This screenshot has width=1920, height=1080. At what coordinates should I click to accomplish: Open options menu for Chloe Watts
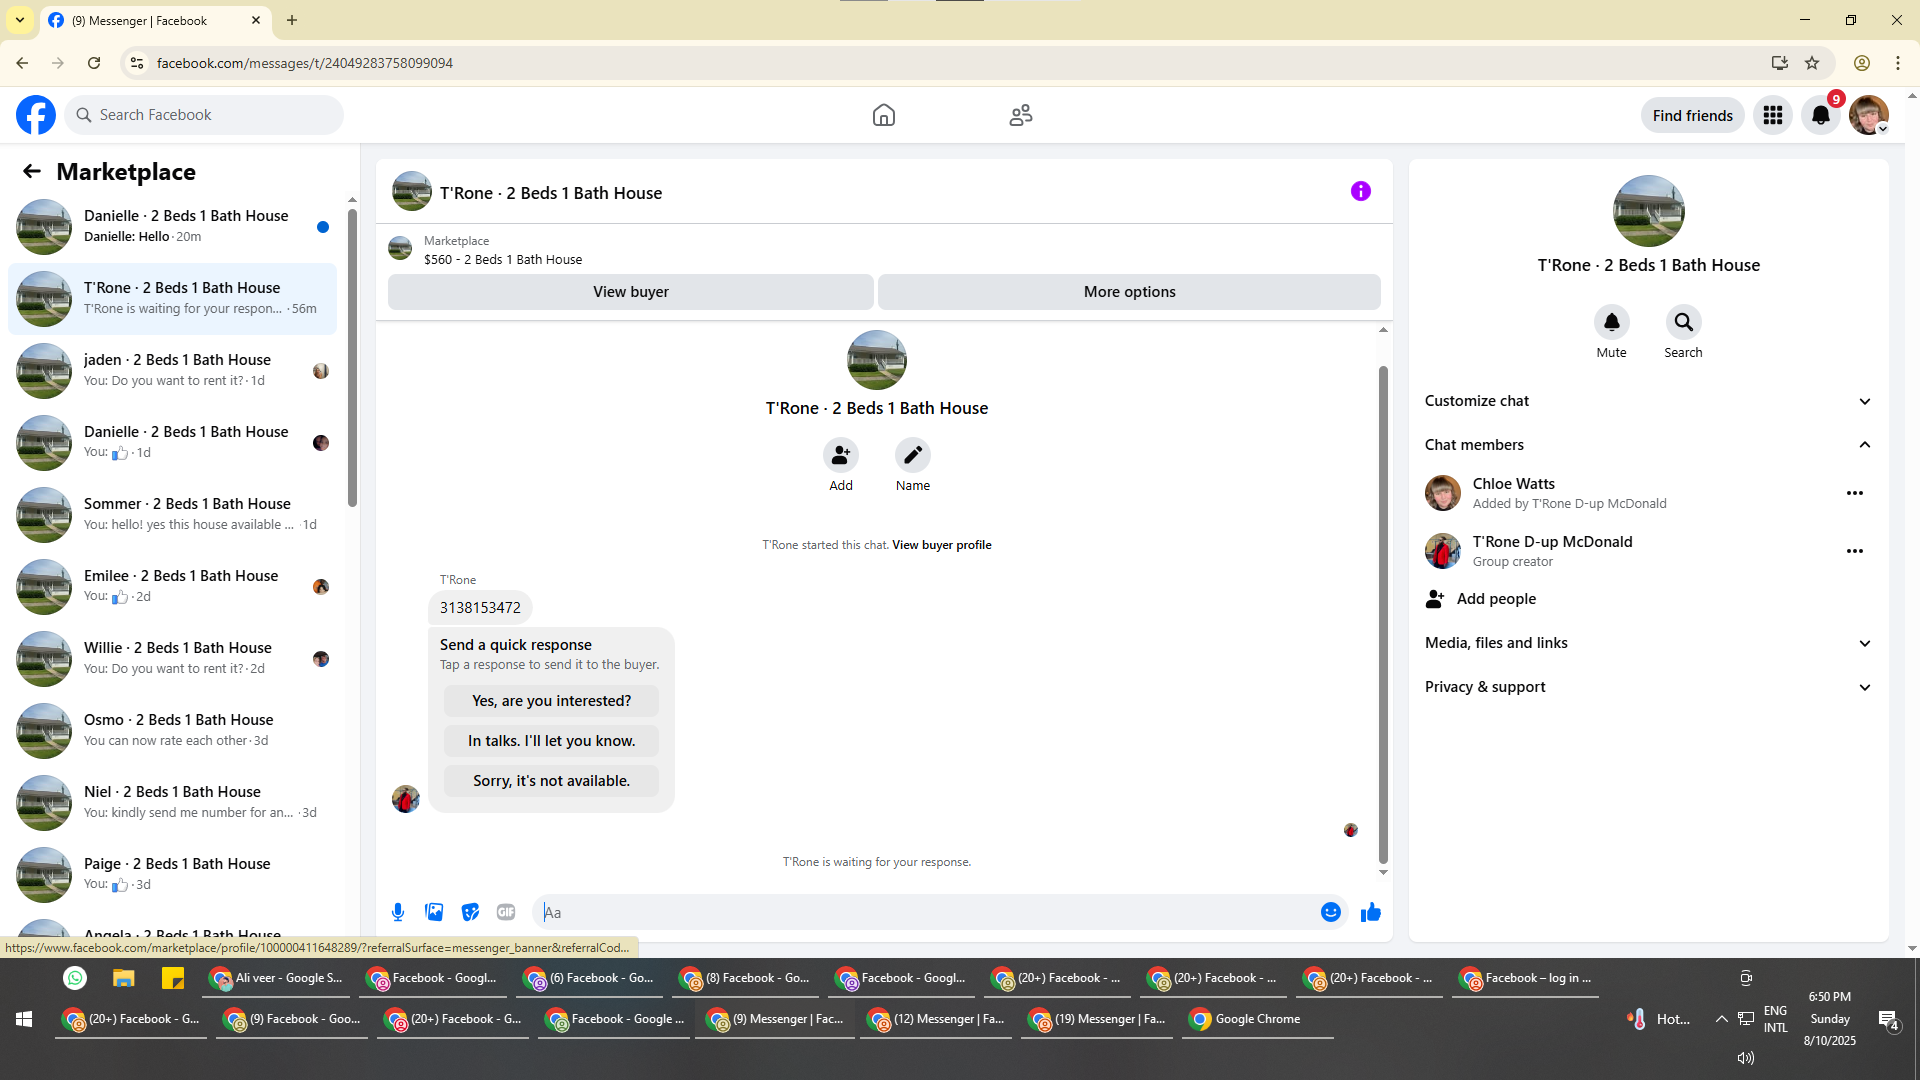1854,493
